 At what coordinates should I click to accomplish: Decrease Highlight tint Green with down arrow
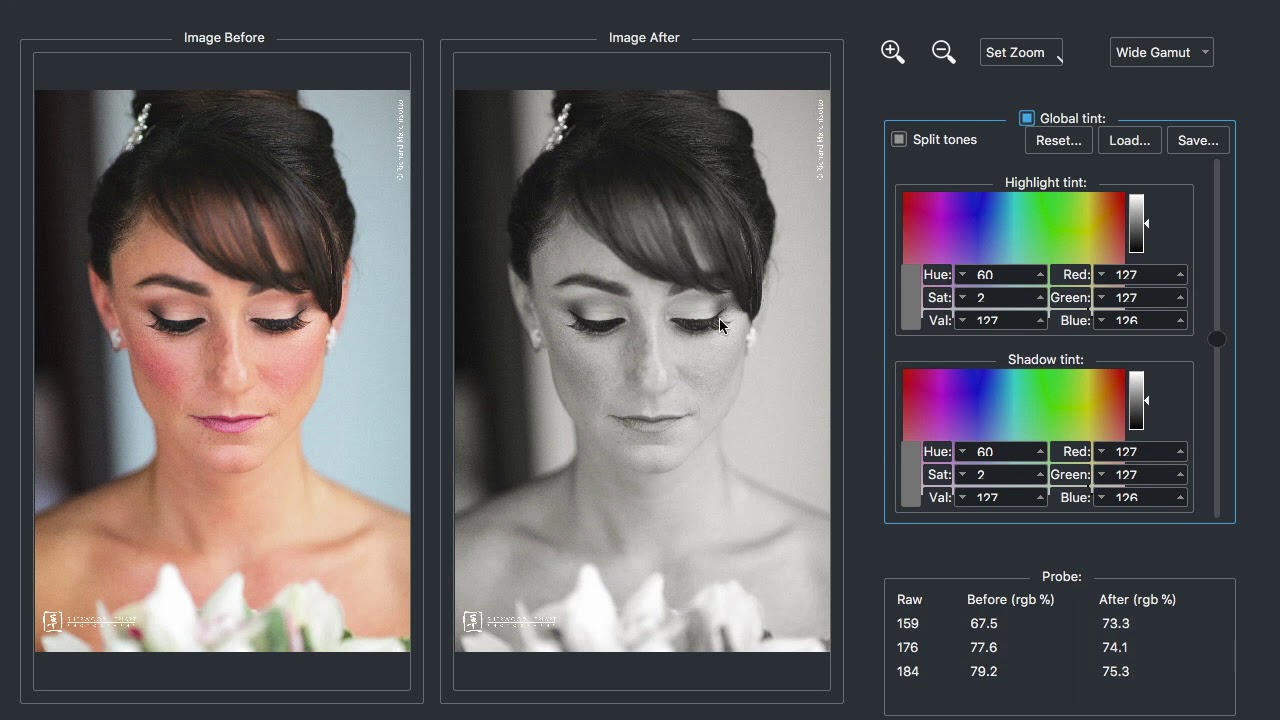[x=1102, y=298]
